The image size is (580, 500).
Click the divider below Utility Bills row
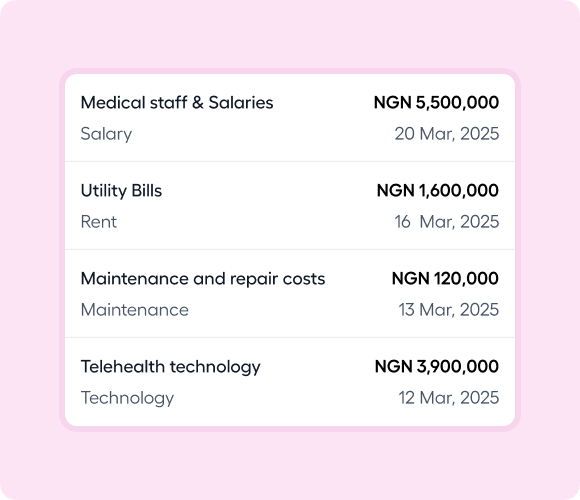[290, 250]
